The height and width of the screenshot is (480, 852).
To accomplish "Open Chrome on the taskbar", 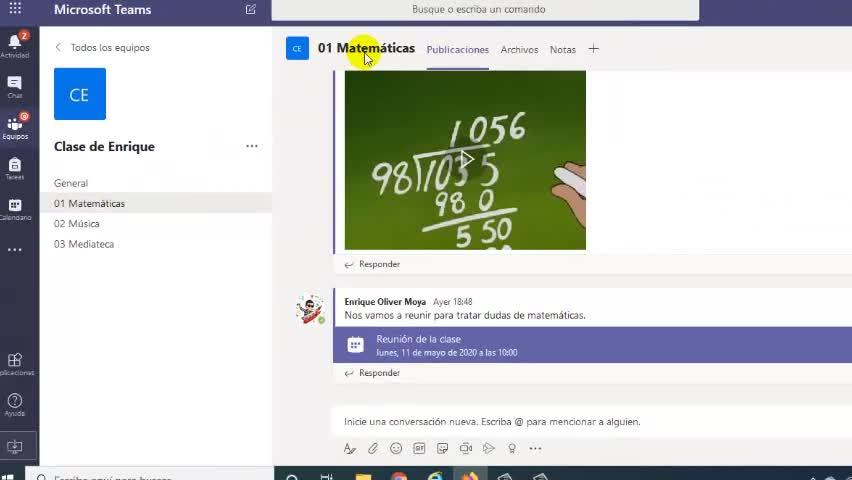I will (x=399, y=476).
